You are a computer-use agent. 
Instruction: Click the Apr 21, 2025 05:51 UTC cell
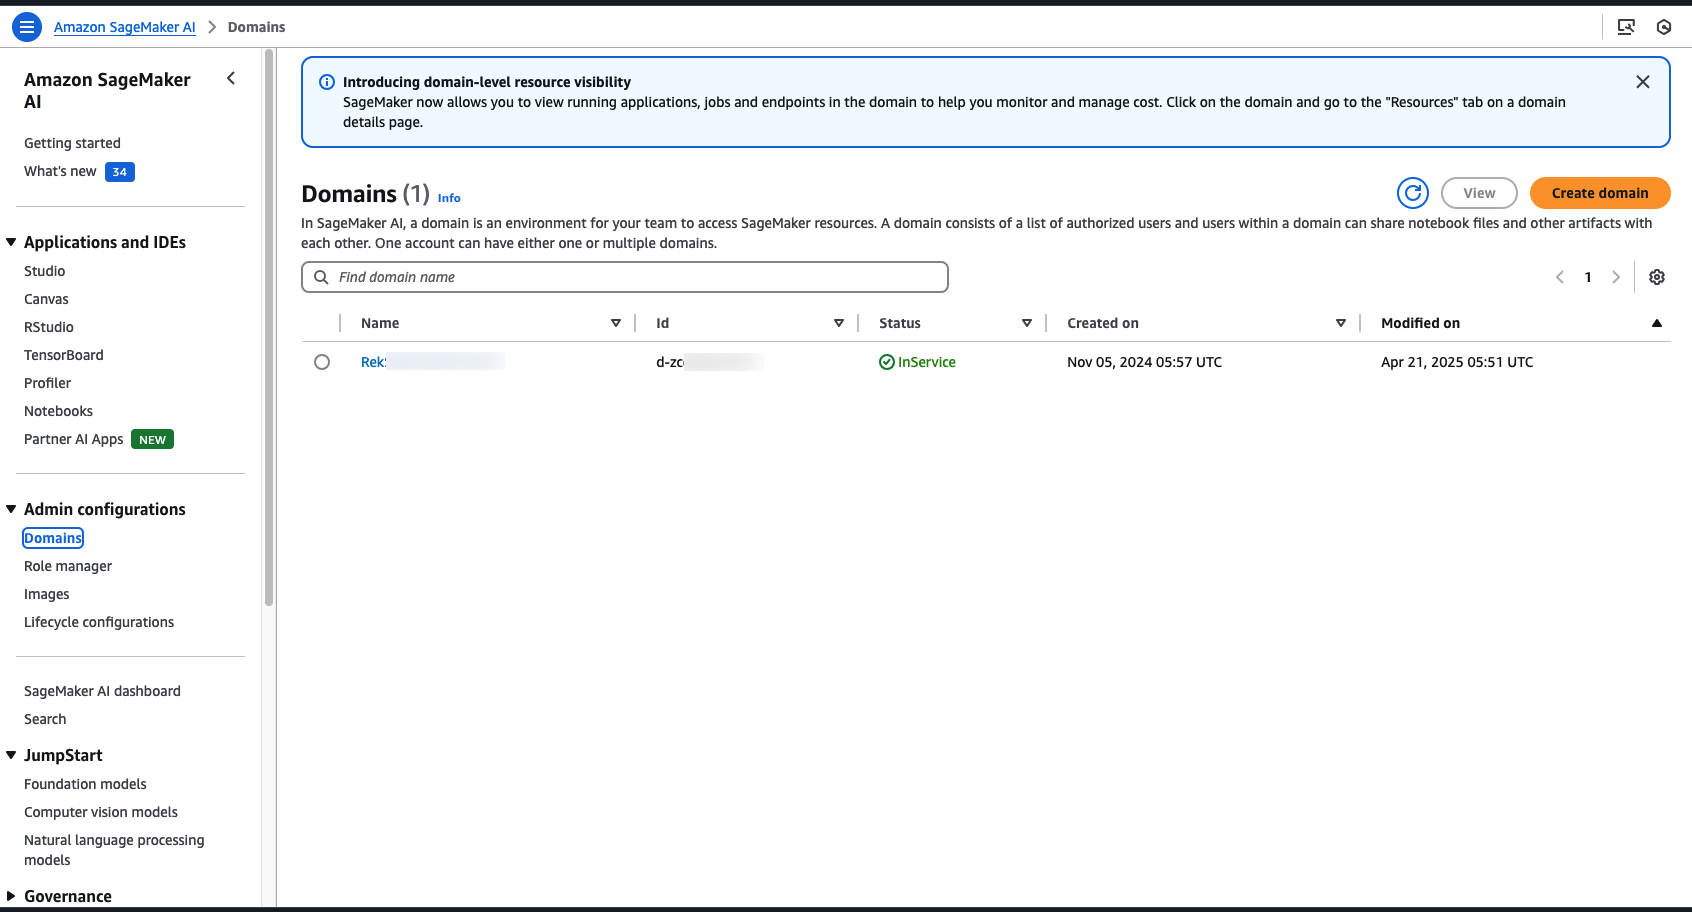[1457, 362]
